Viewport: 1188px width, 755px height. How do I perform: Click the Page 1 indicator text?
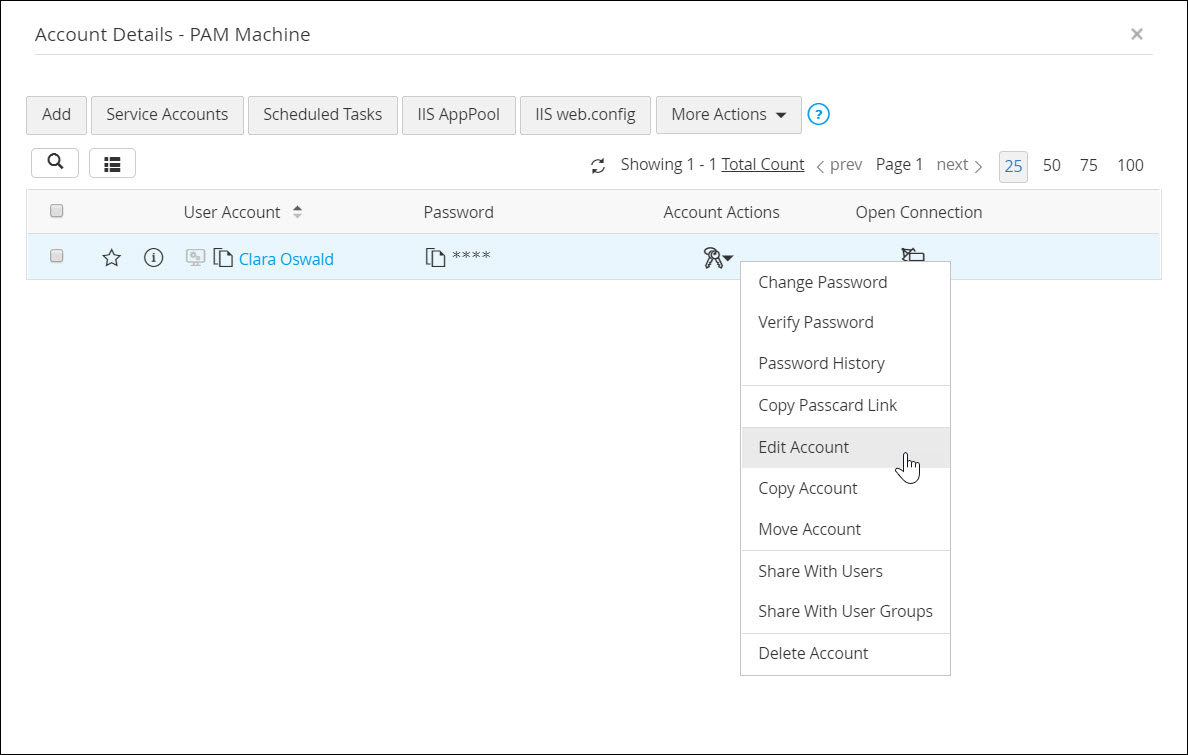pos(899,164)
